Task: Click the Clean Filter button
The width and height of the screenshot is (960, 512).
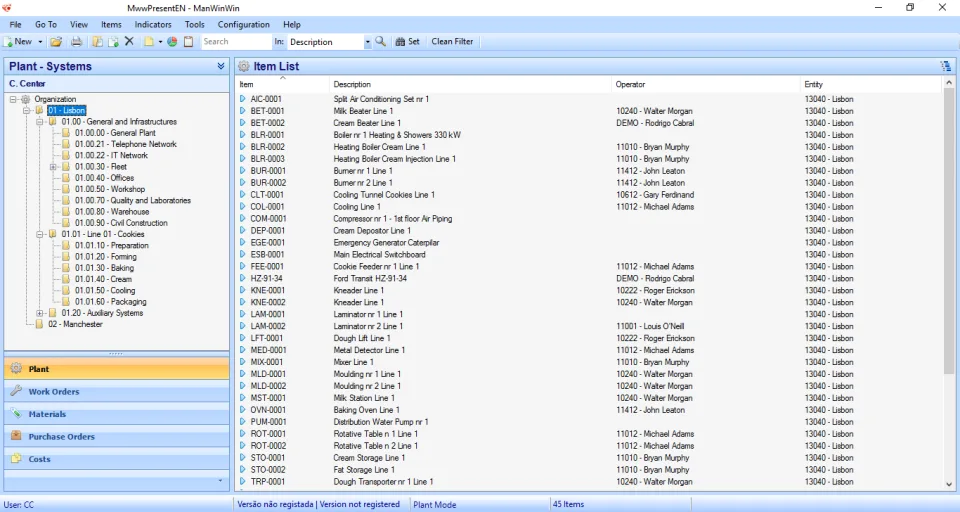Action: pos(452,42)
